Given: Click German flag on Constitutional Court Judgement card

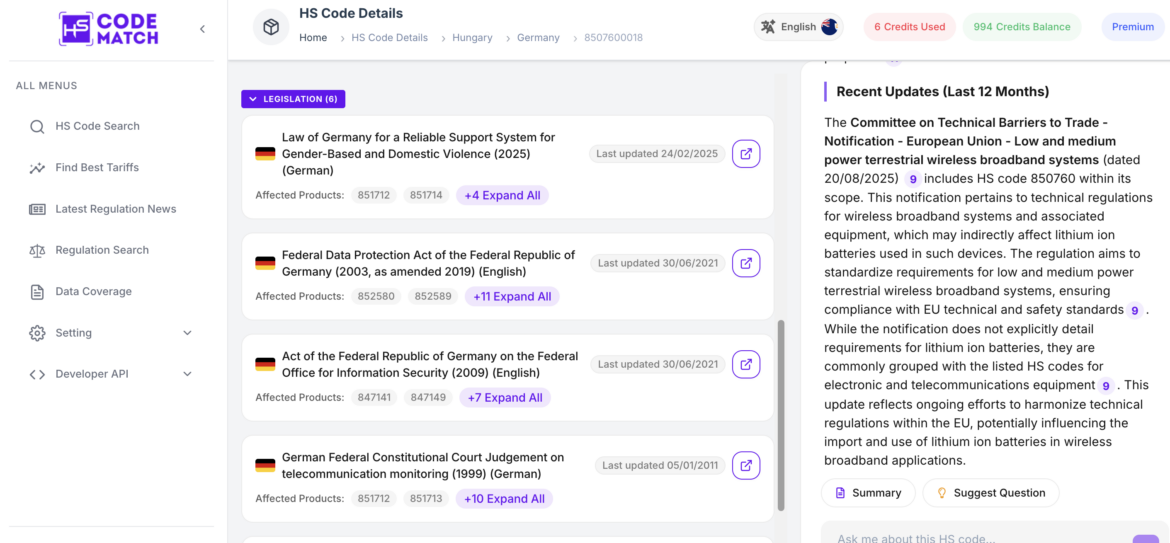Looking at the screenshot, I should (265, 465).
